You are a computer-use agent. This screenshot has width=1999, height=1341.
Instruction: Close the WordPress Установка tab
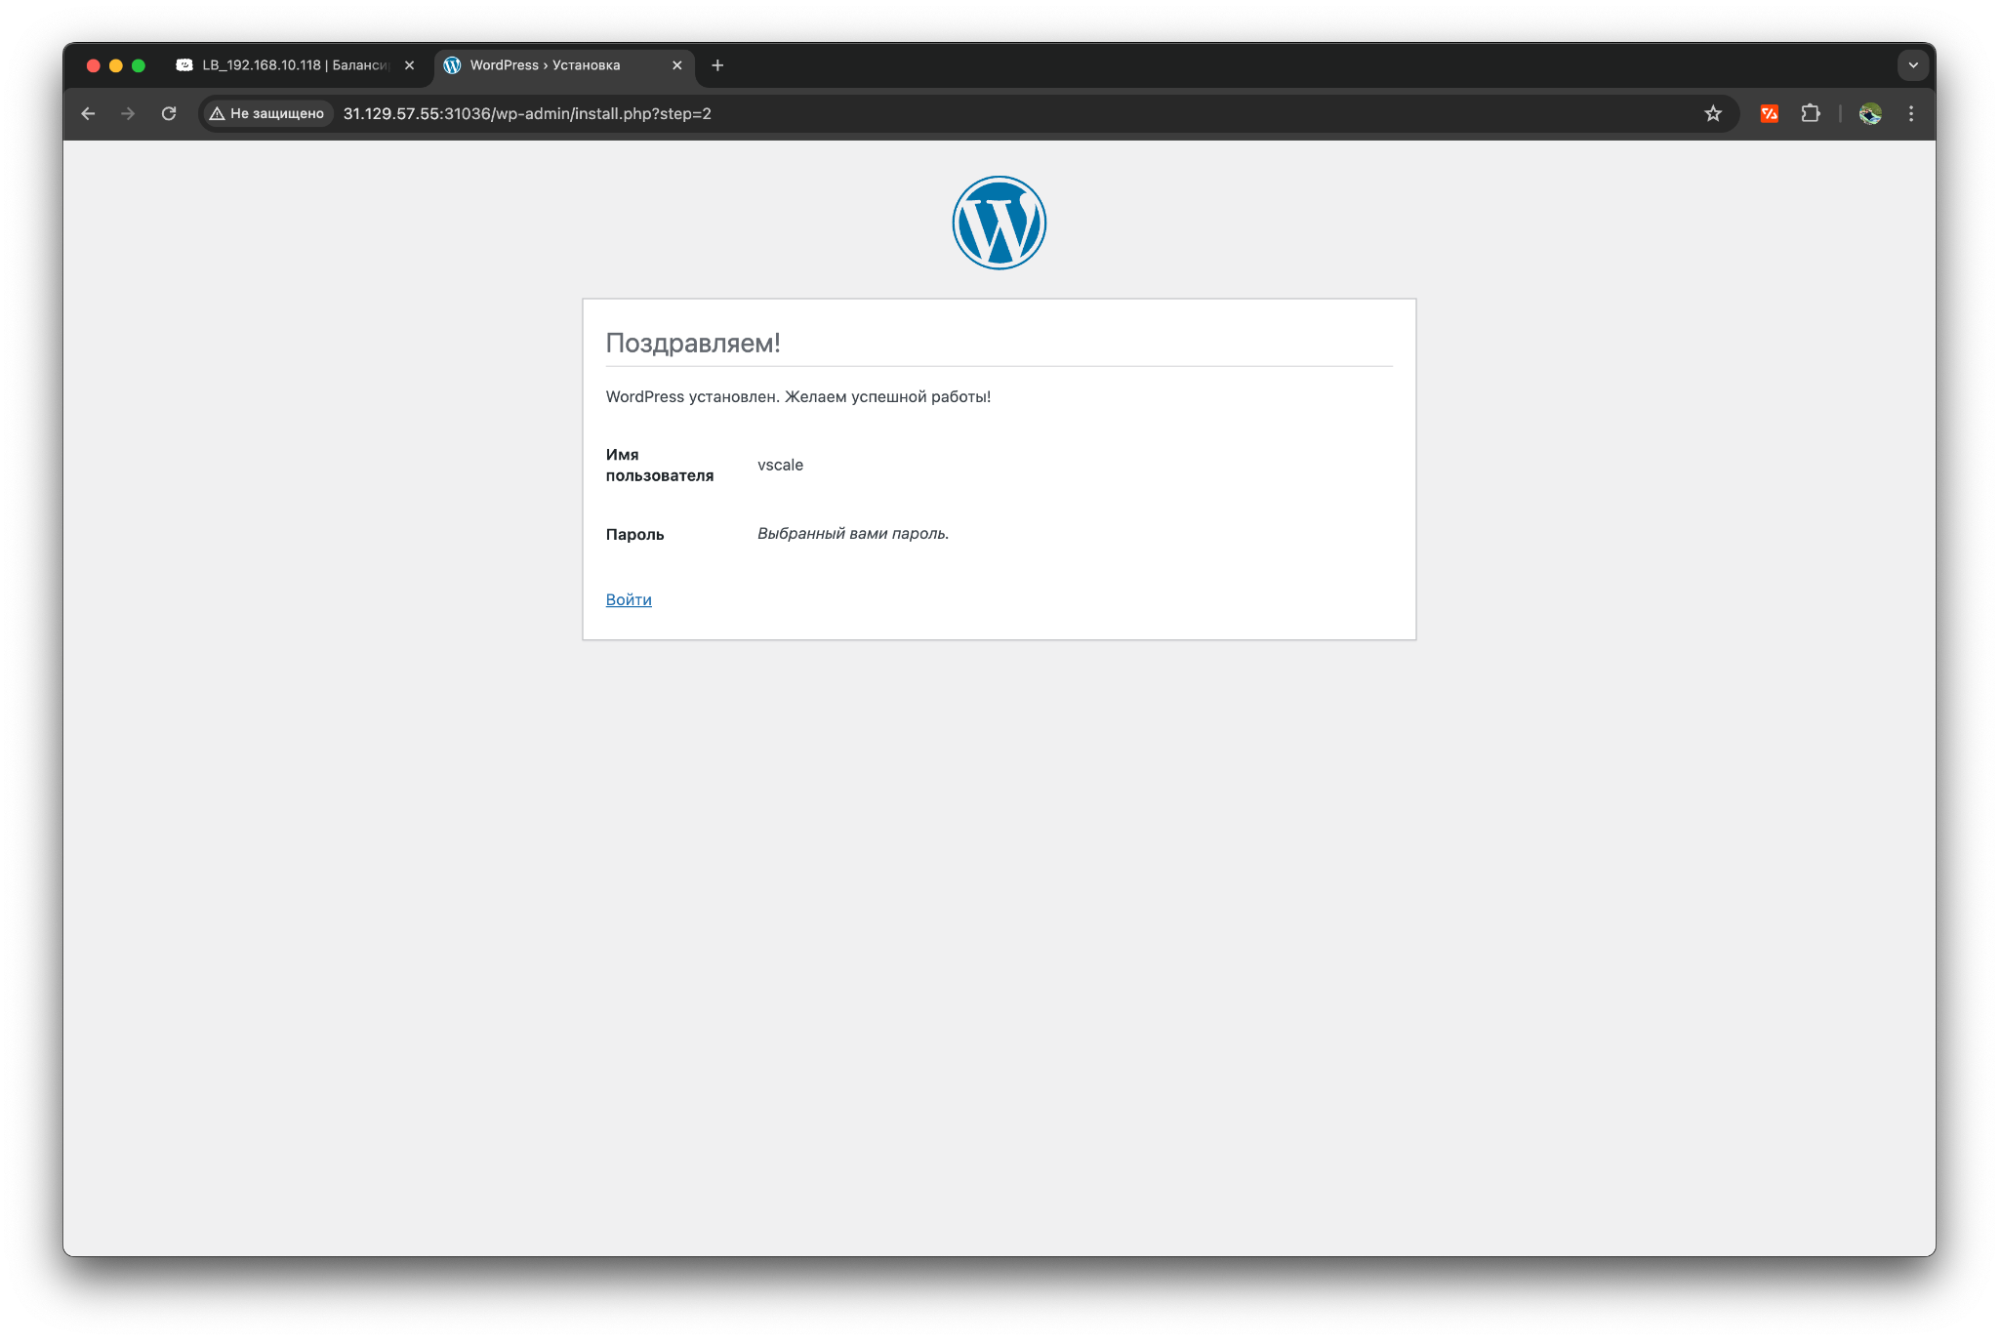677,65
